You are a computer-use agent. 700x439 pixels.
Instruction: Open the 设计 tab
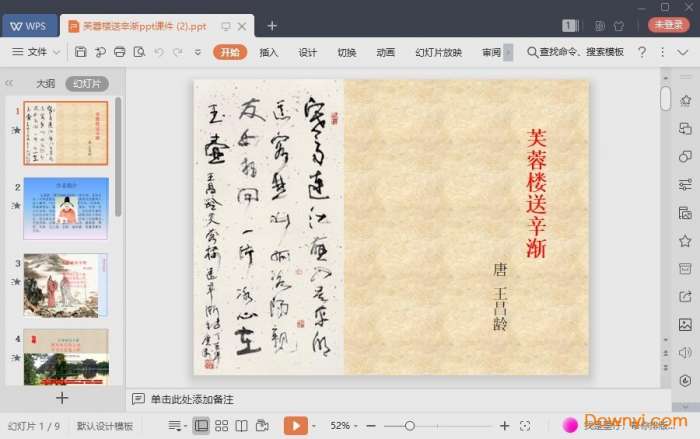click(x=307, y=52)
